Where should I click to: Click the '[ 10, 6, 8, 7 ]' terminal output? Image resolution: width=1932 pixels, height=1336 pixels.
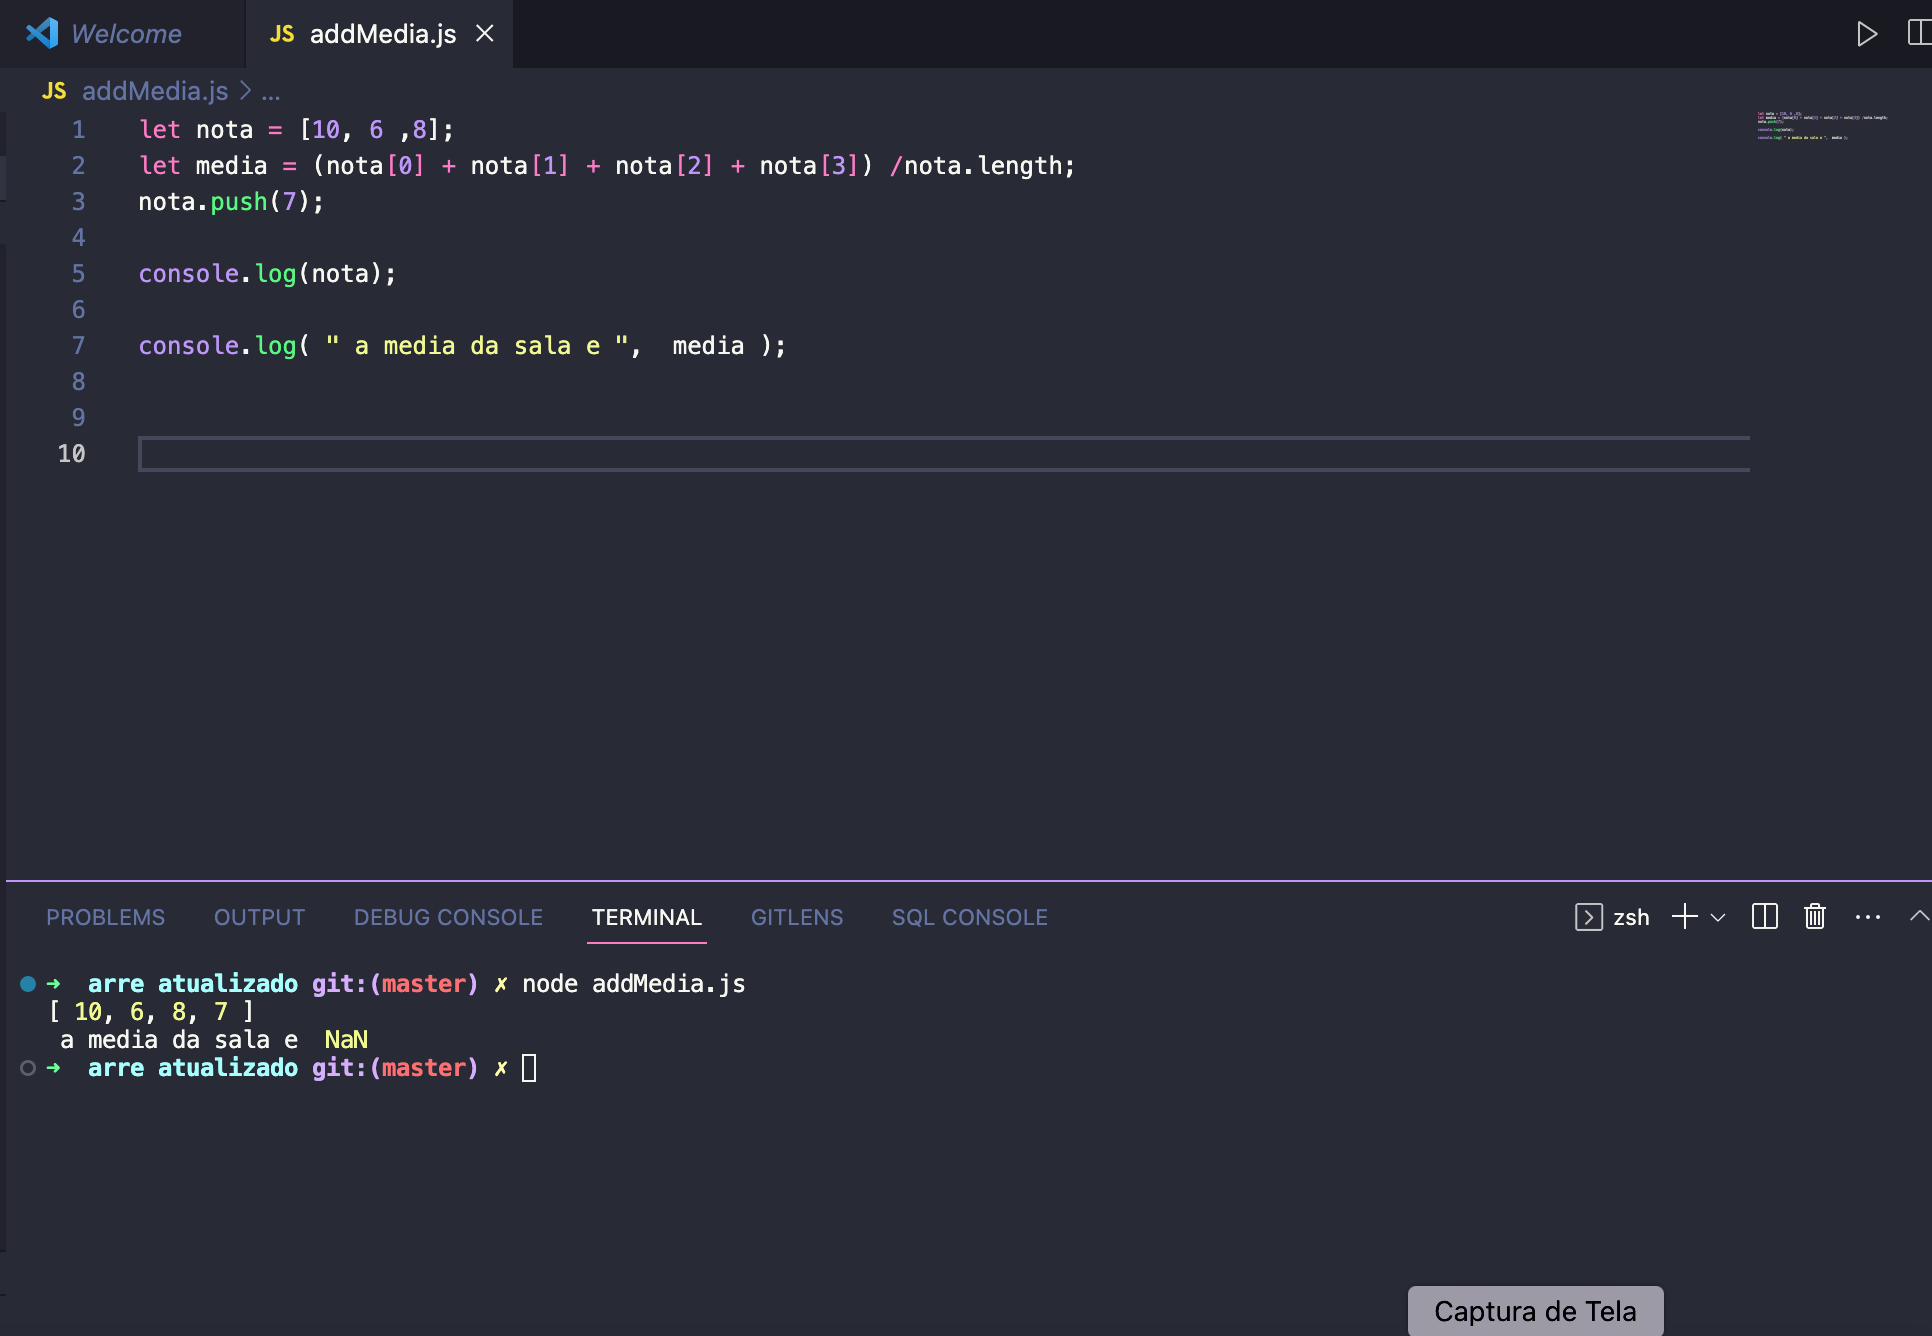(151, 1012)
